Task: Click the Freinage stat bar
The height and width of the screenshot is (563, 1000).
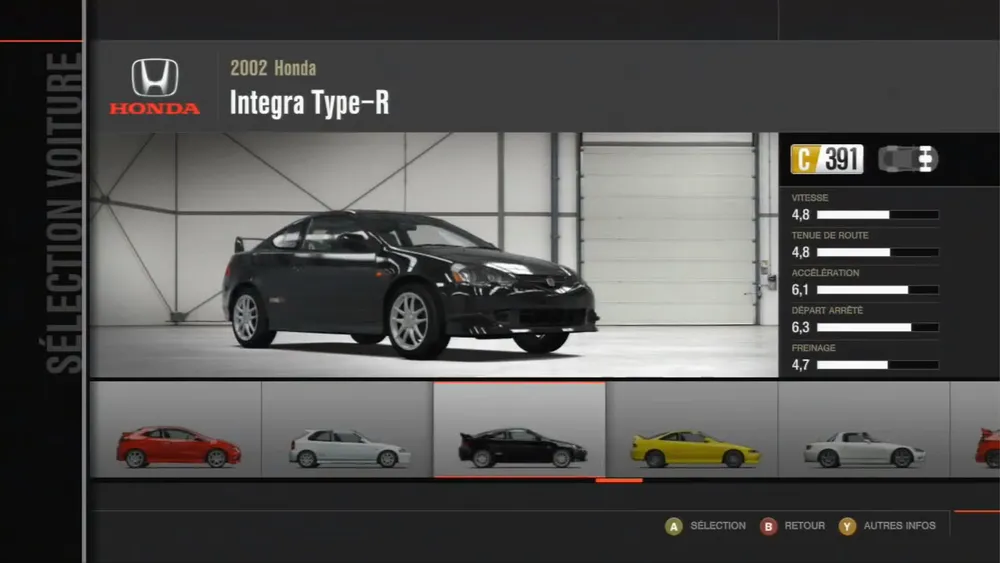Action: click(877, 365)
